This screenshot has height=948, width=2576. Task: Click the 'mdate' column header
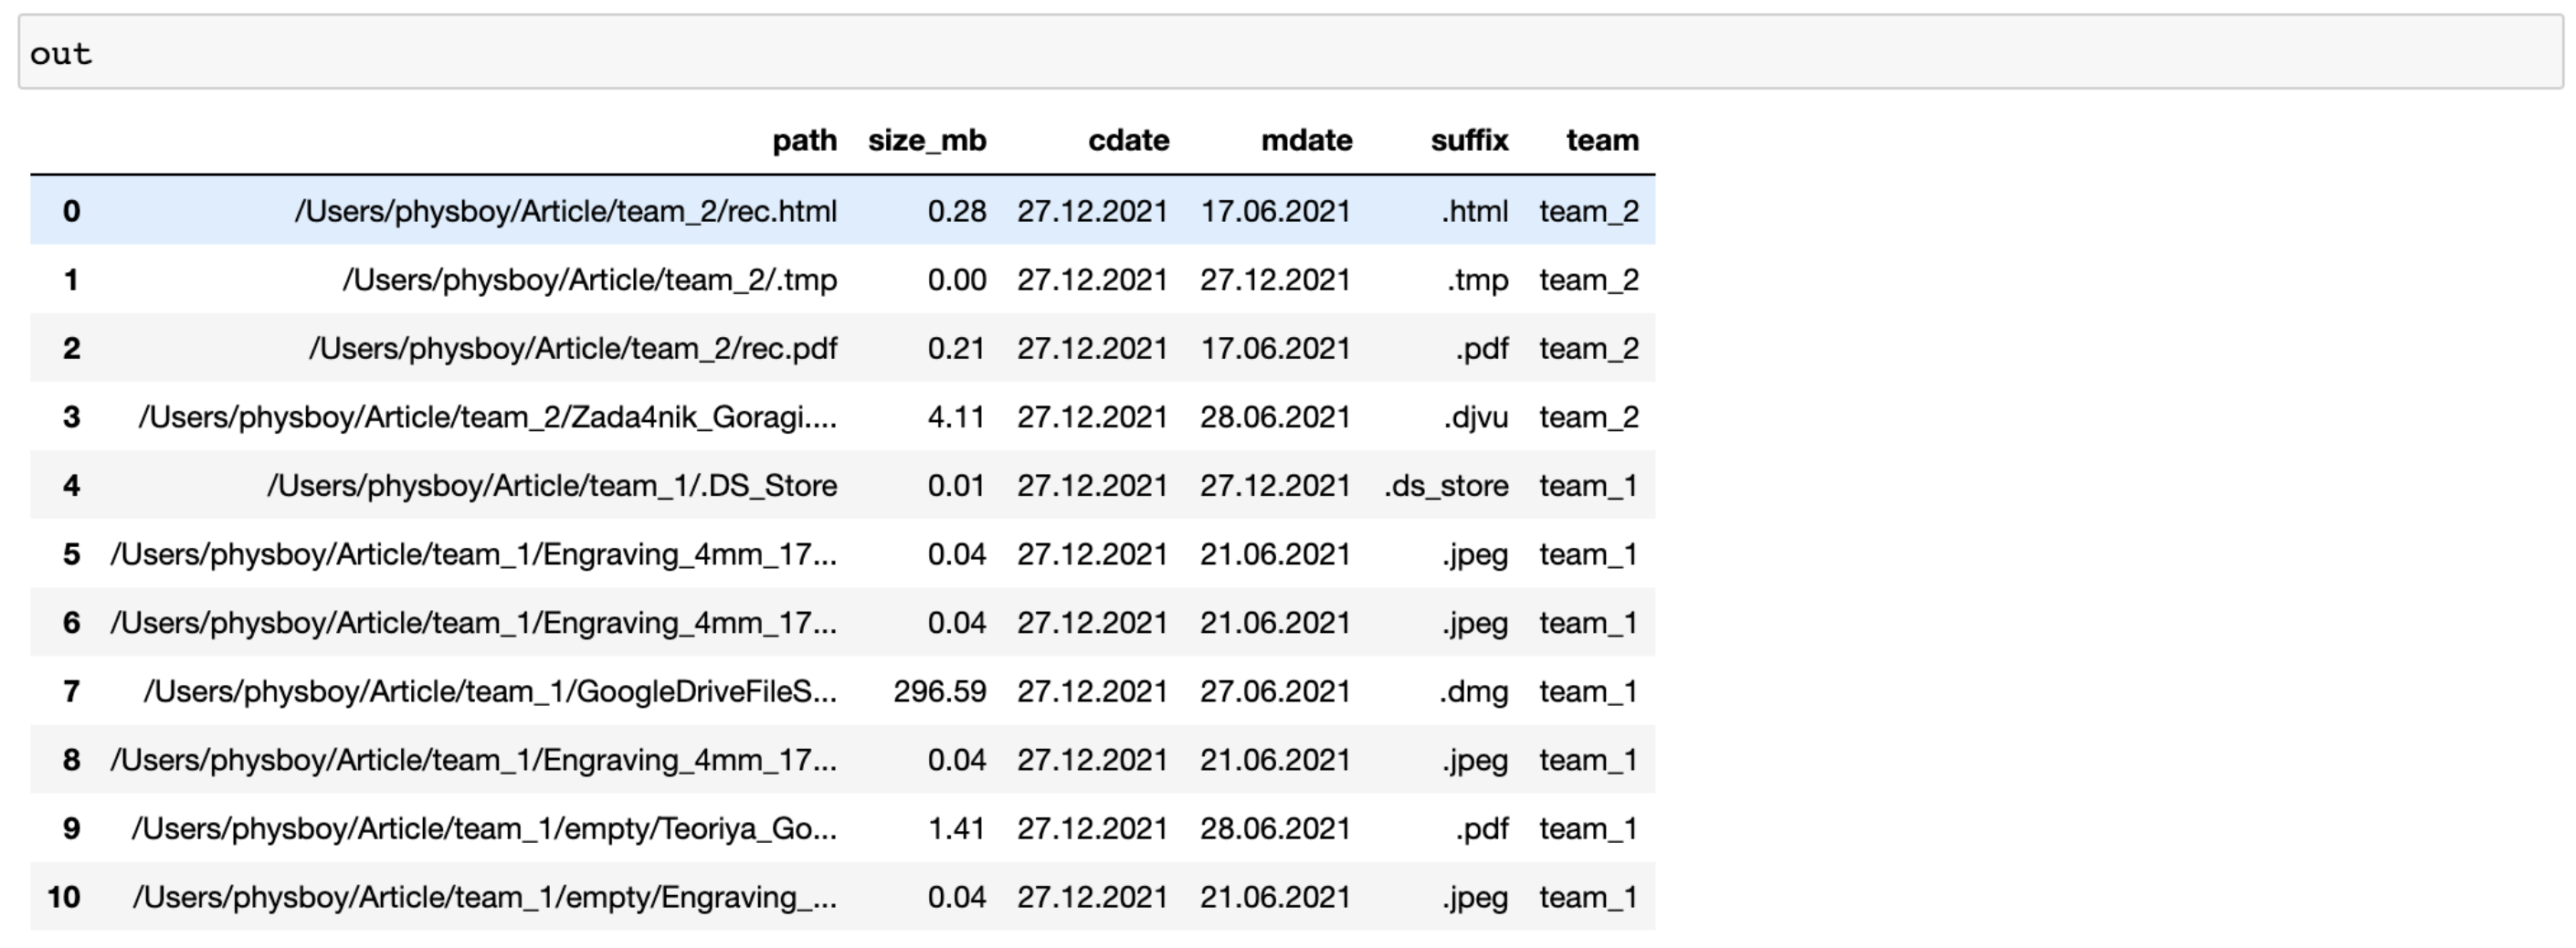coord(1306,140)
